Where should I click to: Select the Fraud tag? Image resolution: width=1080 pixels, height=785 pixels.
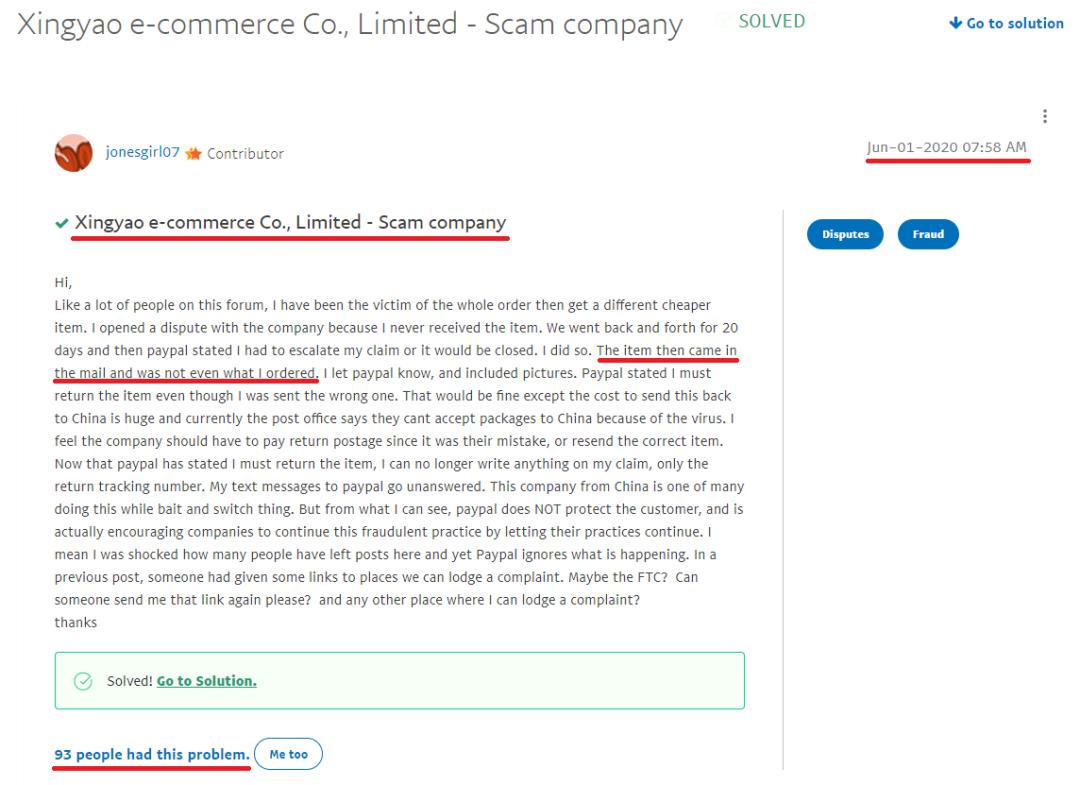928,234
